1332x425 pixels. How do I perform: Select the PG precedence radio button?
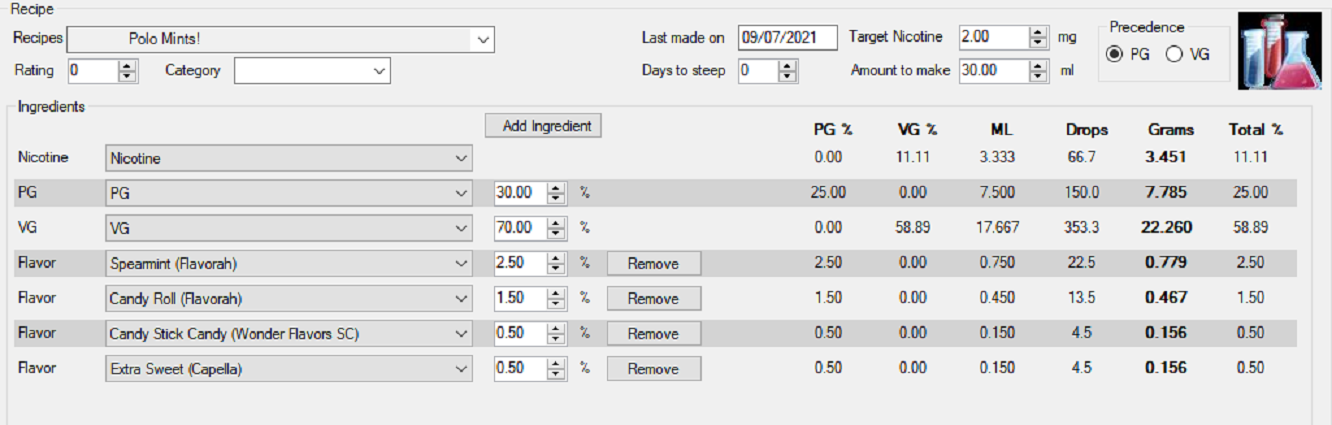pos(1115,54)
